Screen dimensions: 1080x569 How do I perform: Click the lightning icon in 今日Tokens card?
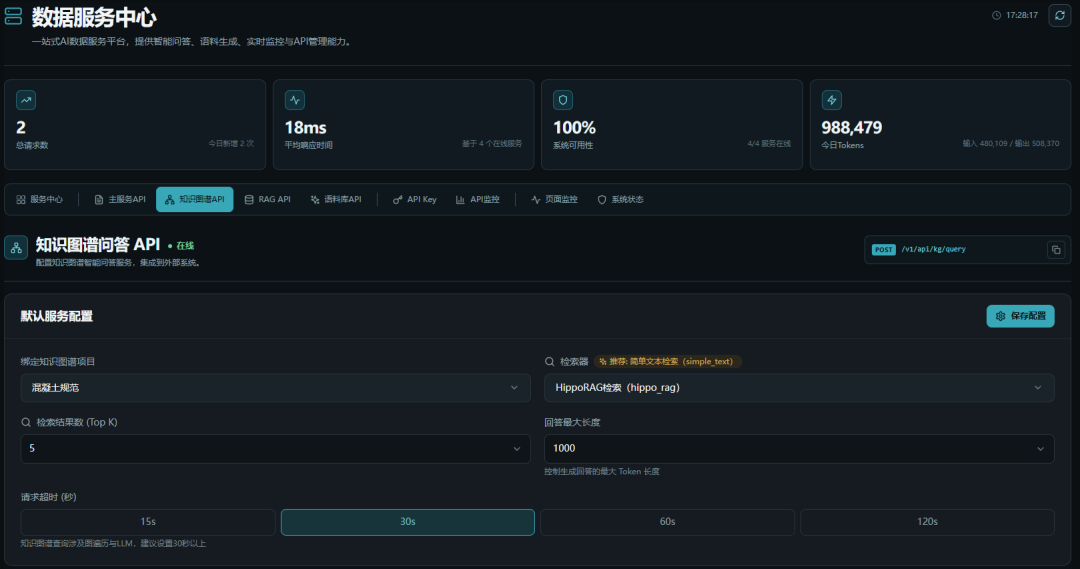pyautogui.click(x=831, y=100)
